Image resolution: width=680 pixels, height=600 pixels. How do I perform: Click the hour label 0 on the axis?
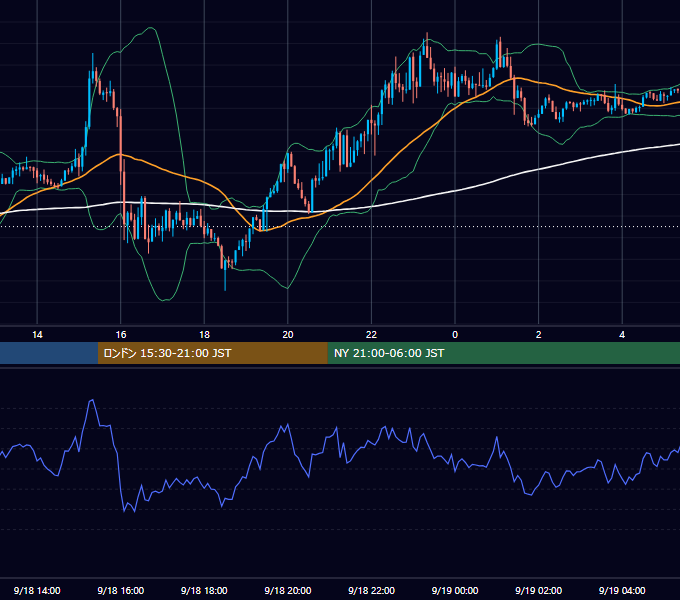pos(455,335)
